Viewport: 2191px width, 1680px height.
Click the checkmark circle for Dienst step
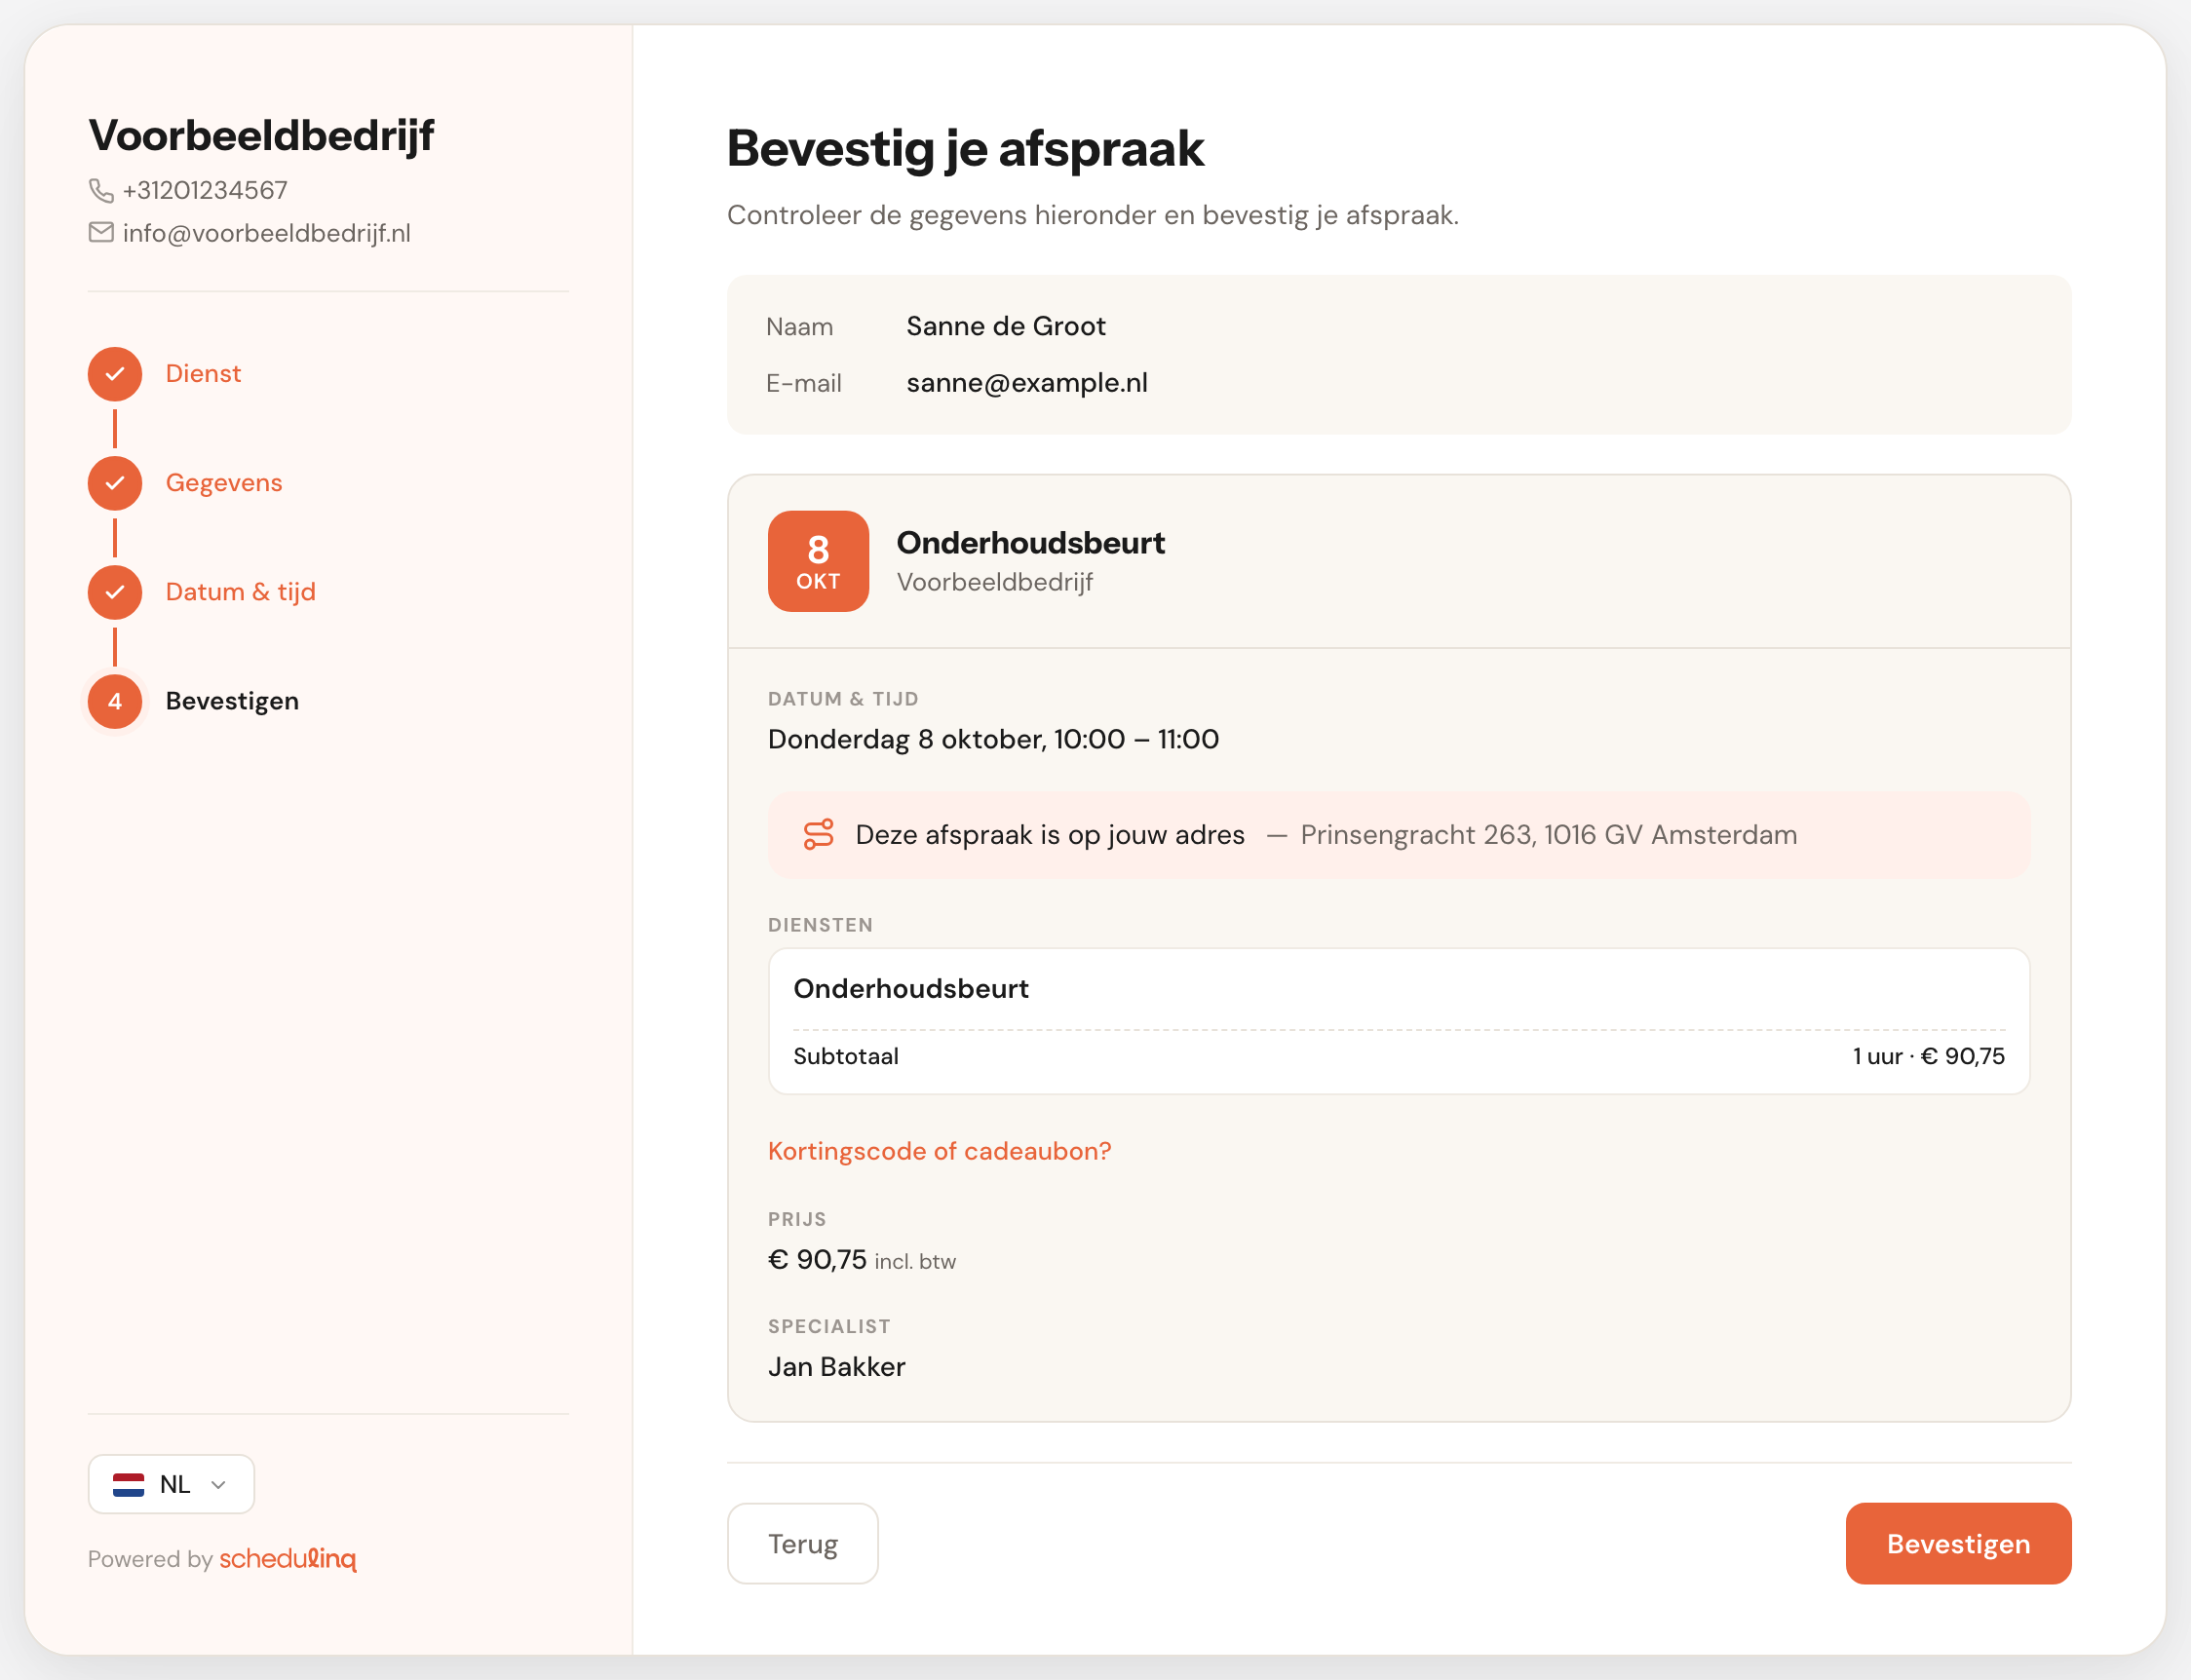(115, 374)
